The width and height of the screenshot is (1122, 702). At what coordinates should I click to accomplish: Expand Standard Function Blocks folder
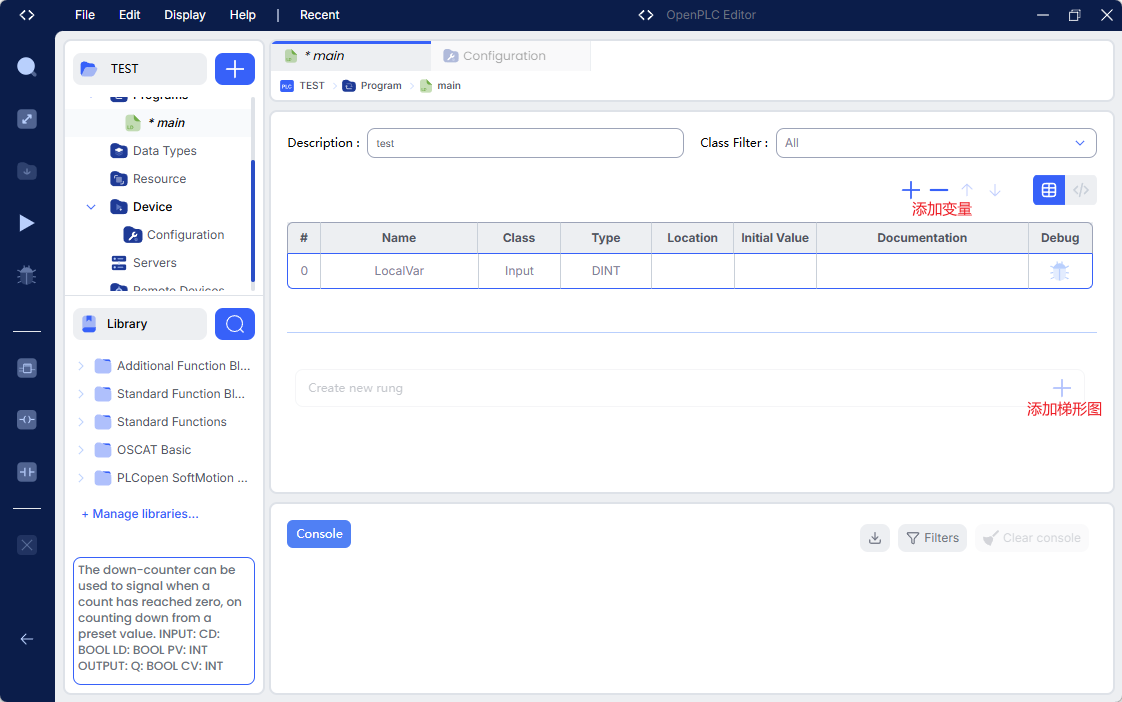pos(81,394)
